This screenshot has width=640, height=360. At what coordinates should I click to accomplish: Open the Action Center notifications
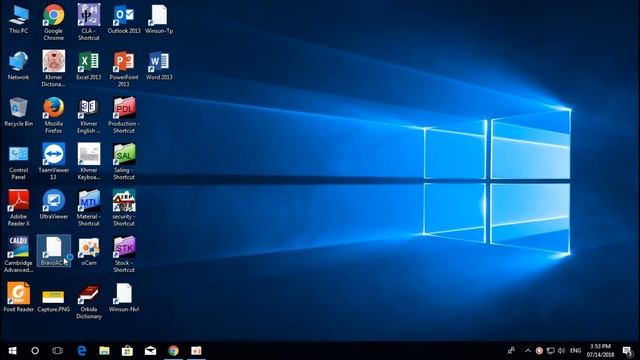(x=628, y=351)
